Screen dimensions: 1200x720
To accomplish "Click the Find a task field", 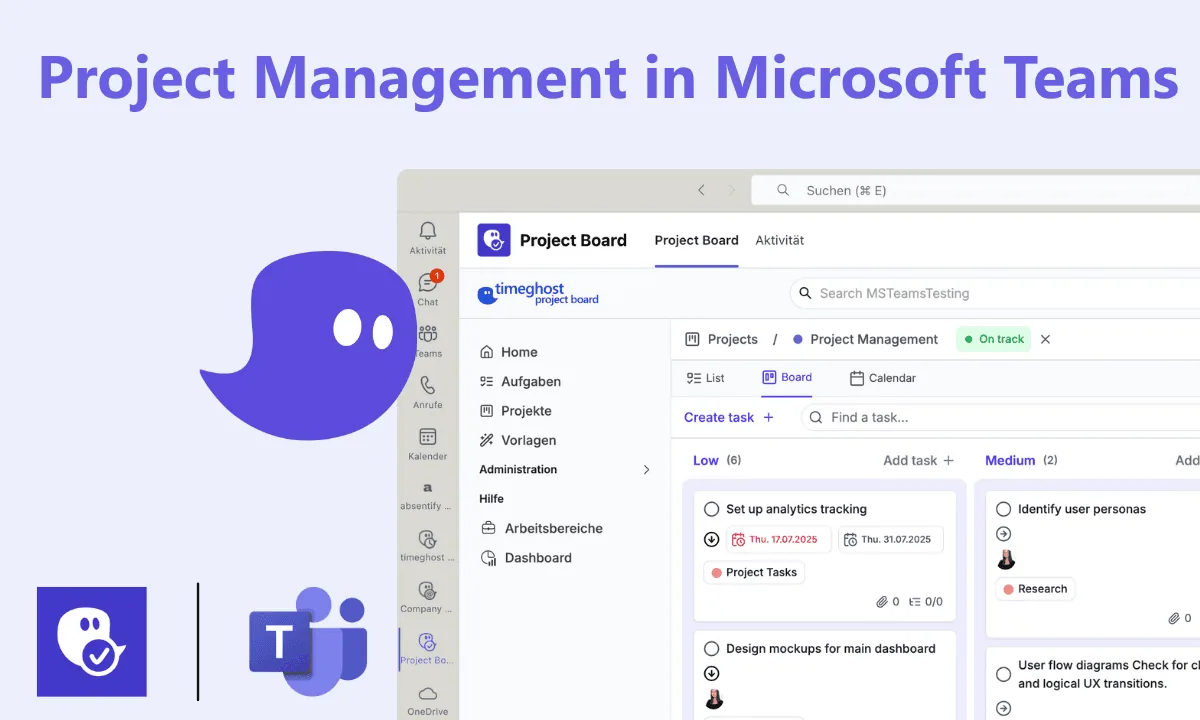I will pyautogui.click(x=1000, y=417).
